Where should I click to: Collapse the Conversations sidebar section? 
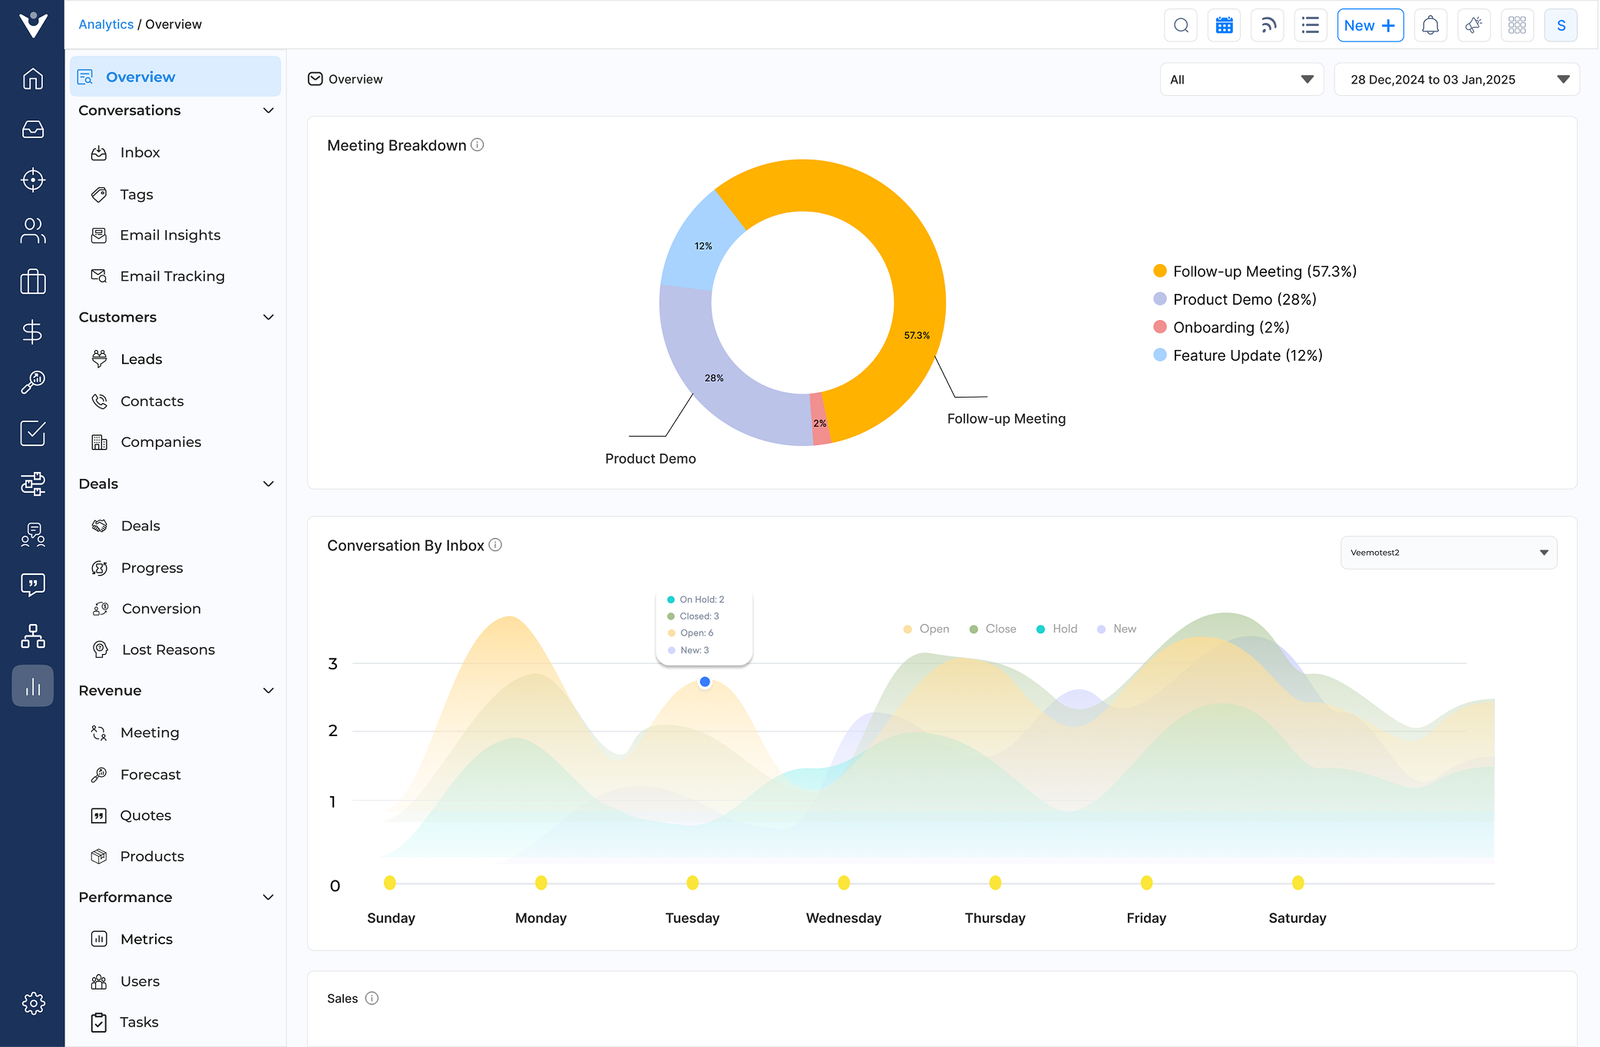268,110
